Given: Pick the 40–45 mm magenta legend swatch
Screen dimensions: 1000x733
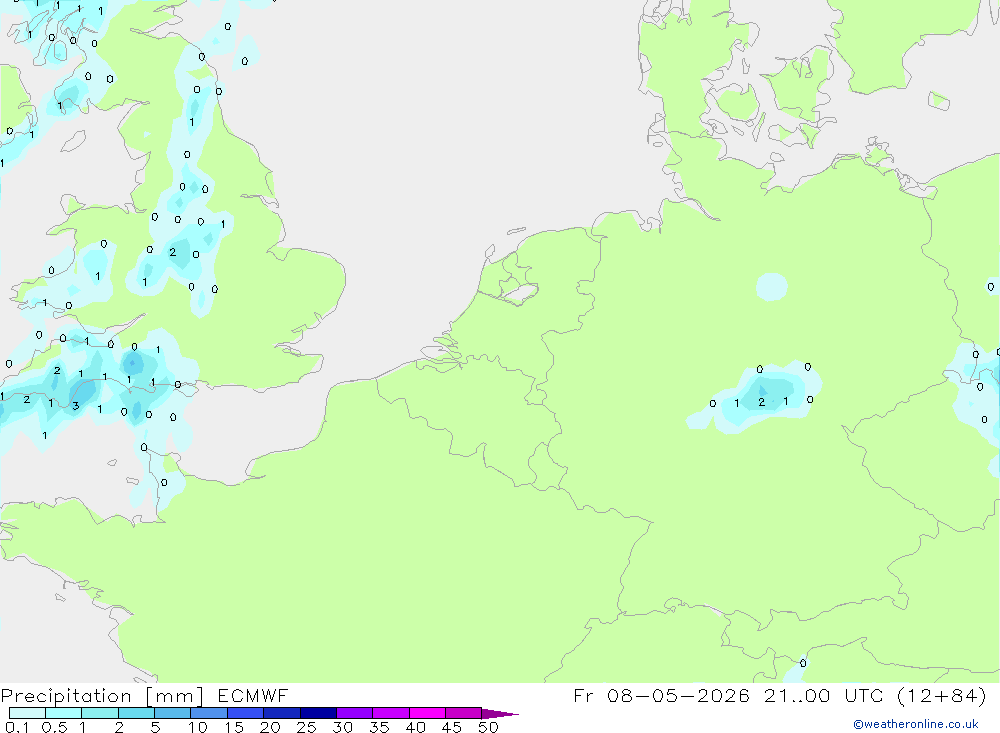Looking at the screenshot, I should (x=427, y=713).
